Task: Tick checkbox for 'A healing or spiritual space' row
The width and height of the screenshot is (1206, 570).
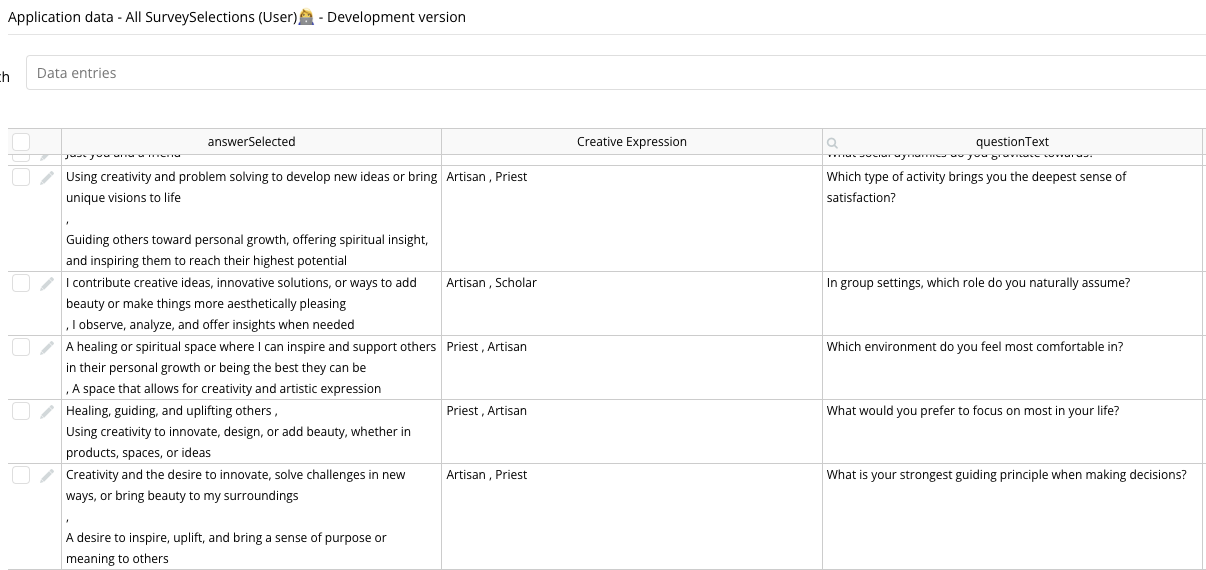Action: pos(21,347)
